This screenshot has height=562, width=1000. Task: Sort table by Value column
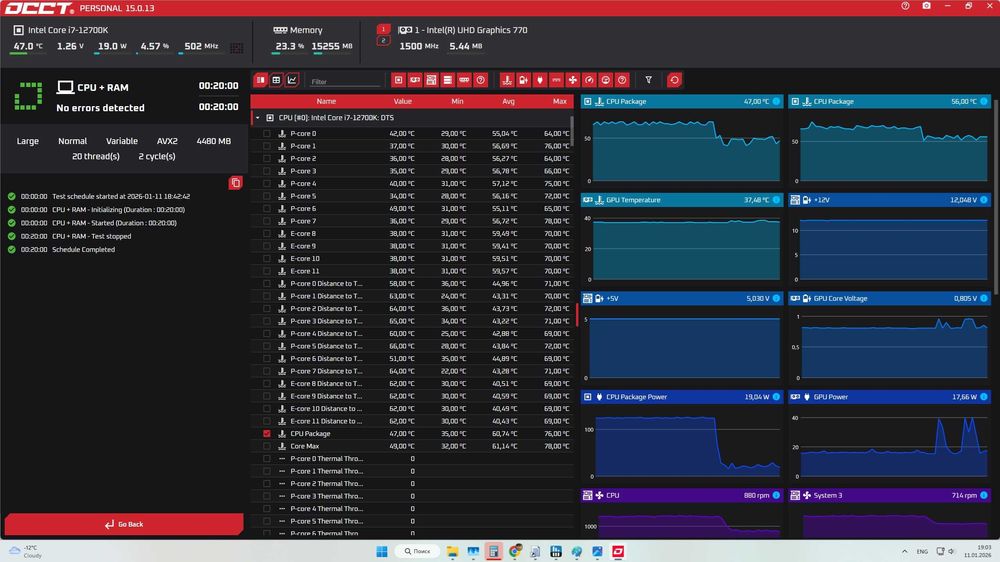pos(402,101)
